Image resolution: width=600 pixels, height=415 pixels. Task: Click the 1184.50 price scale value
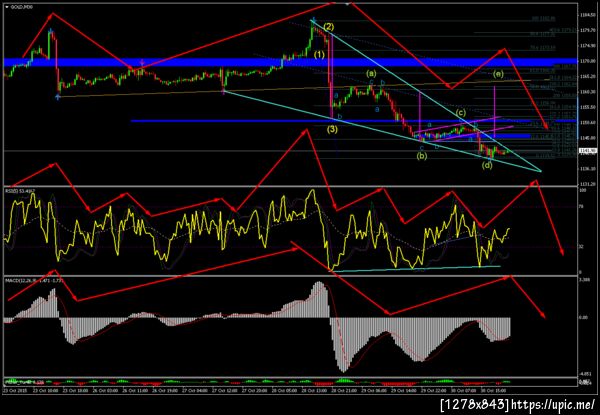tap(586, 15)
